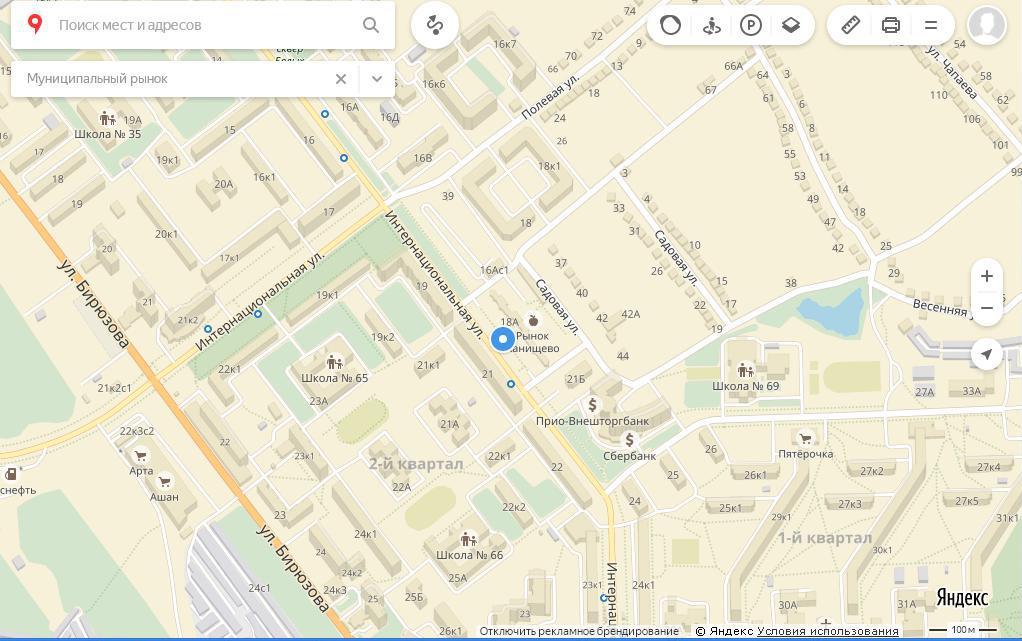
Task: Select the ruler measurement tool
Action: point(851,25)
